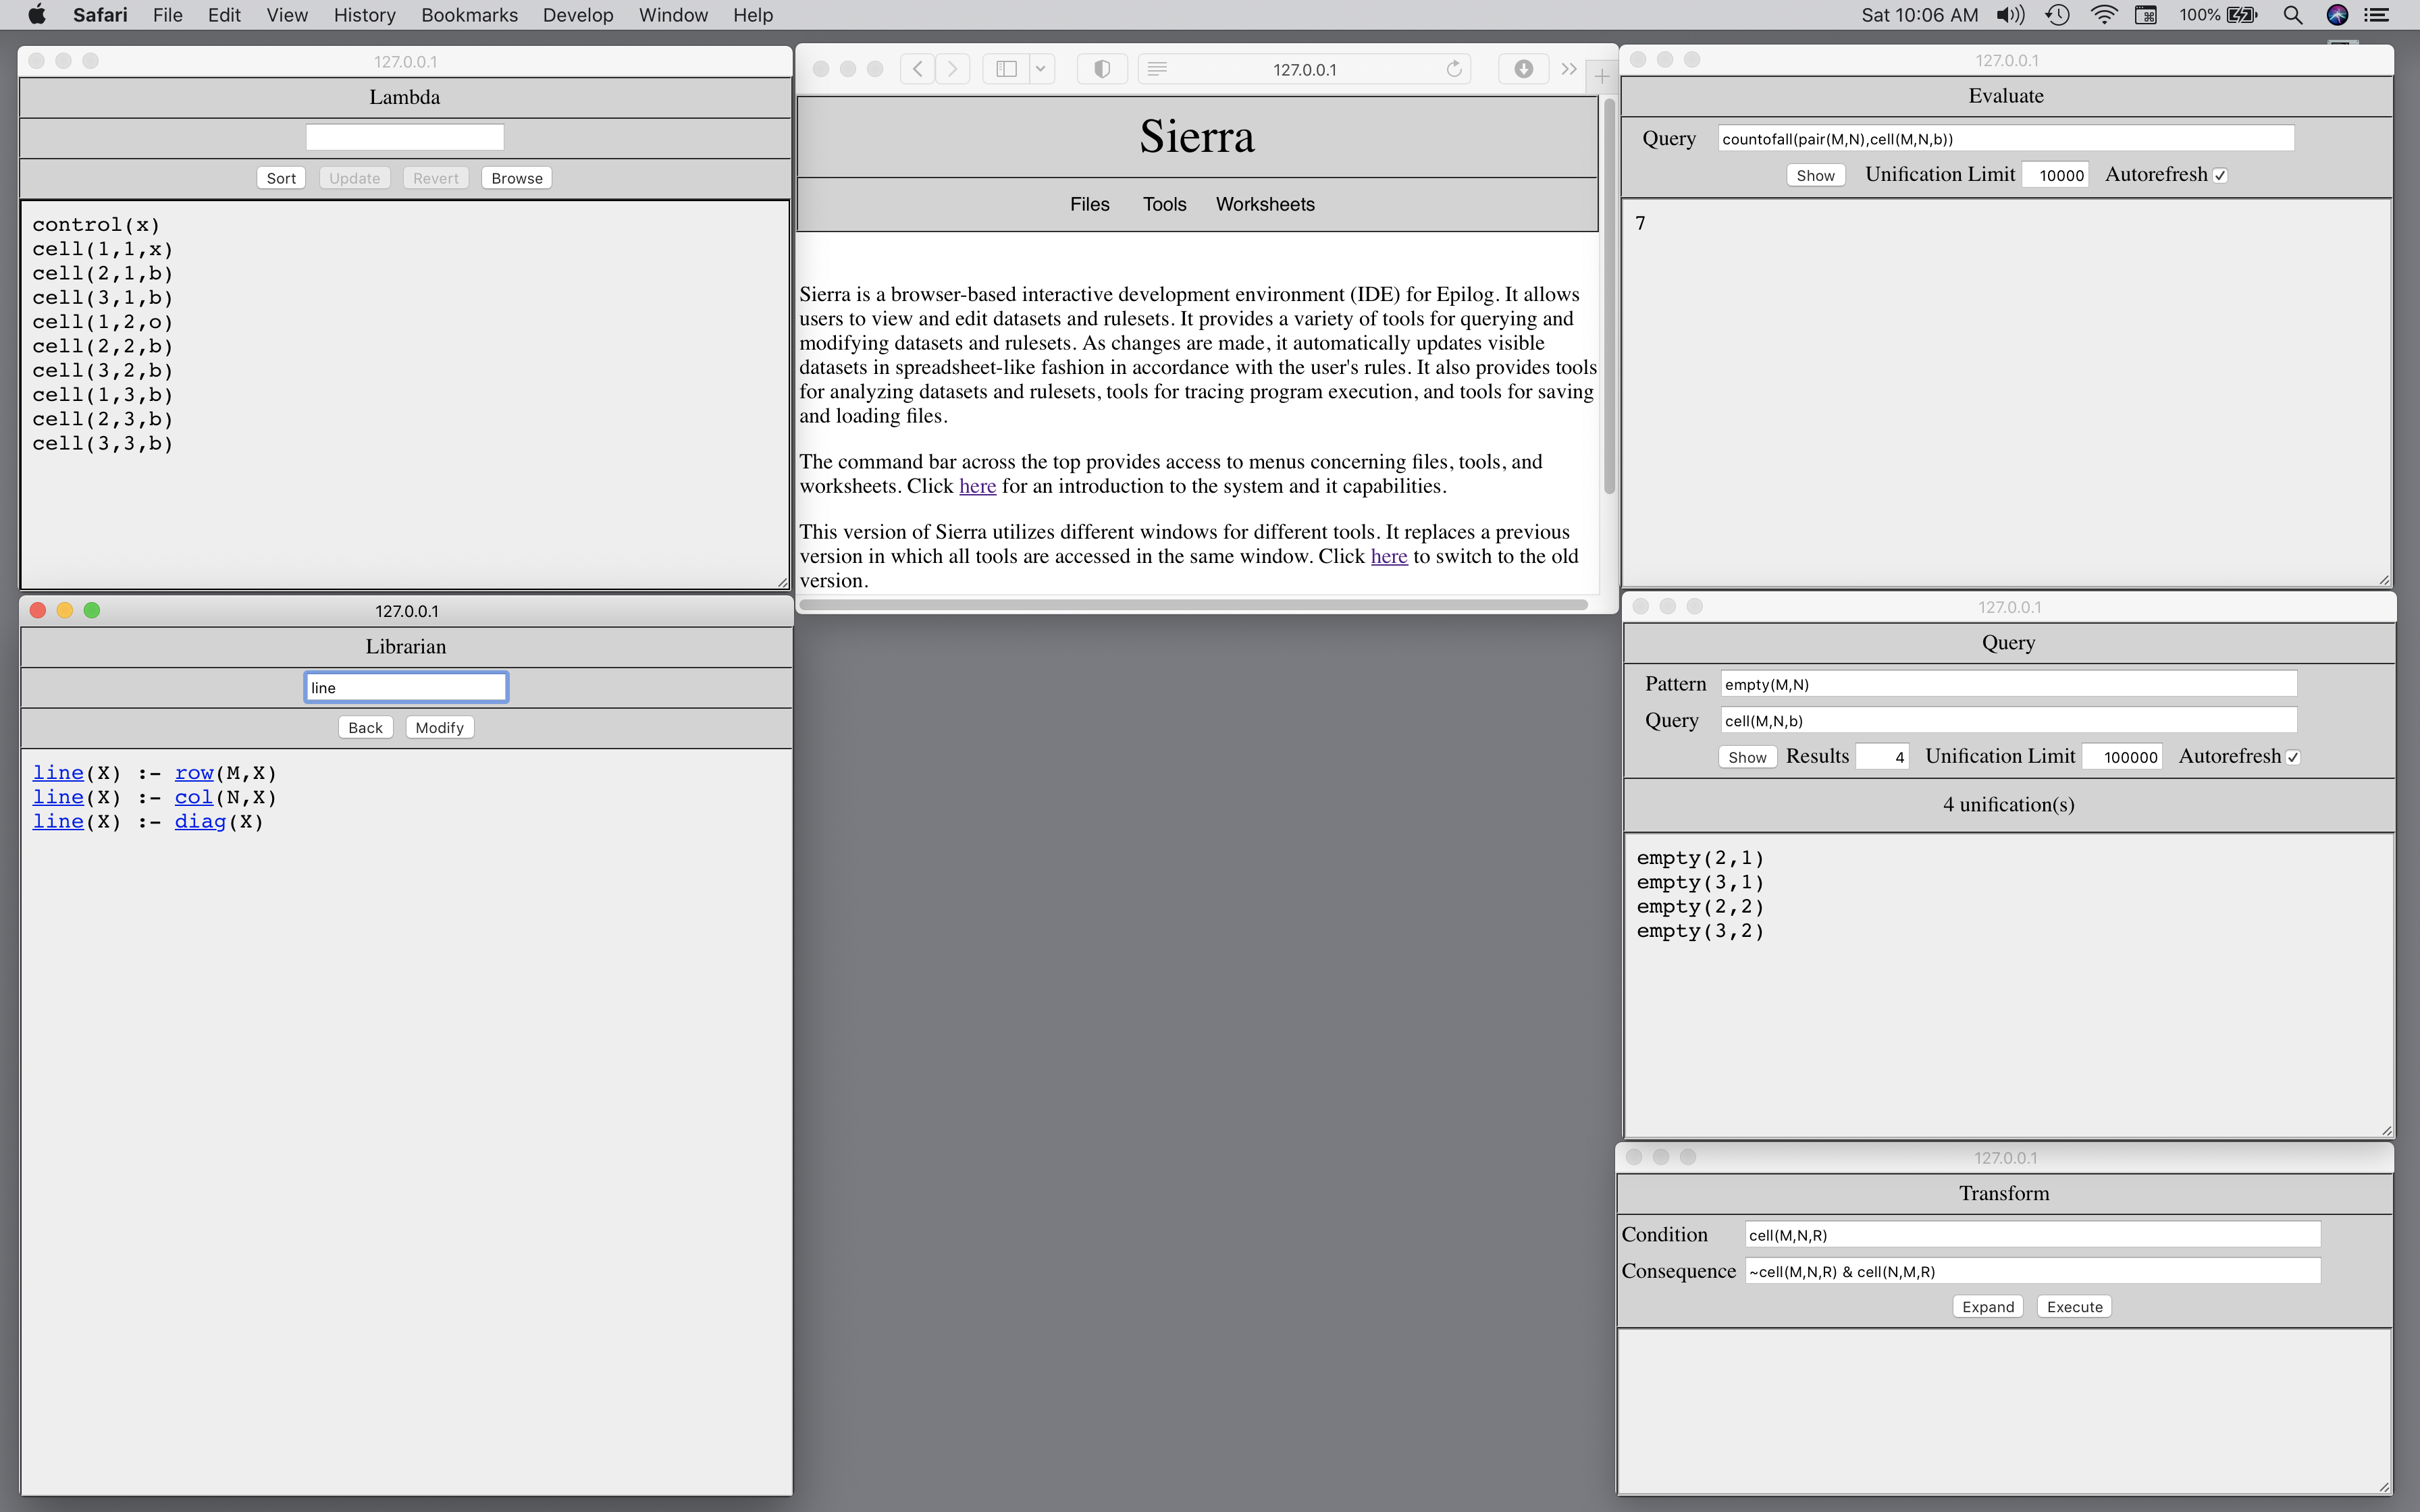The width and height of the screenshot is (2420, 1512).
Task: Toggle Autorefresh checkbox in Query panel
Action: click(x=2293, y=758)
